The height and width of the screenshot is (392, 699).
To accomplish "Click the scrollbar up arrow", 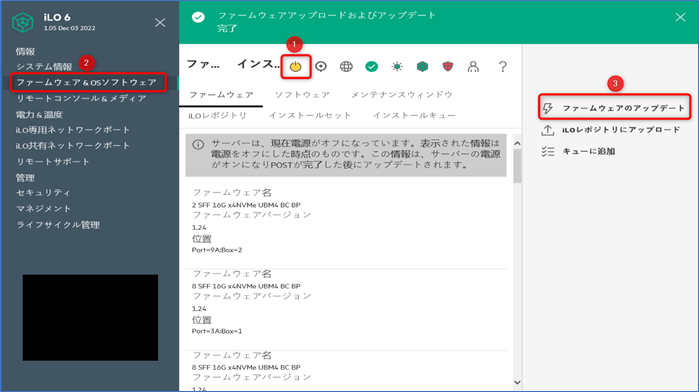I will (517, 144).
